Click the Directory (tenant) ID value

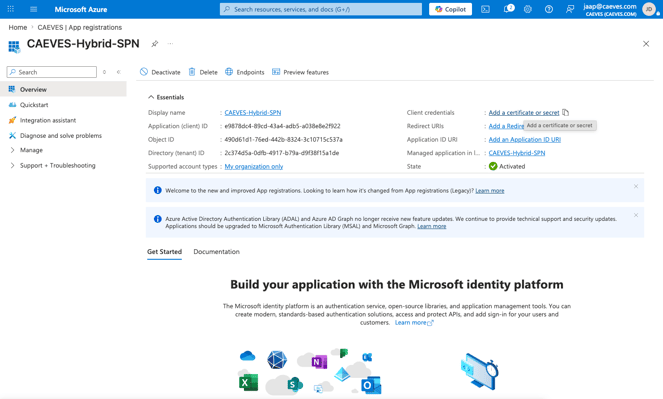[x=282, y=153]
